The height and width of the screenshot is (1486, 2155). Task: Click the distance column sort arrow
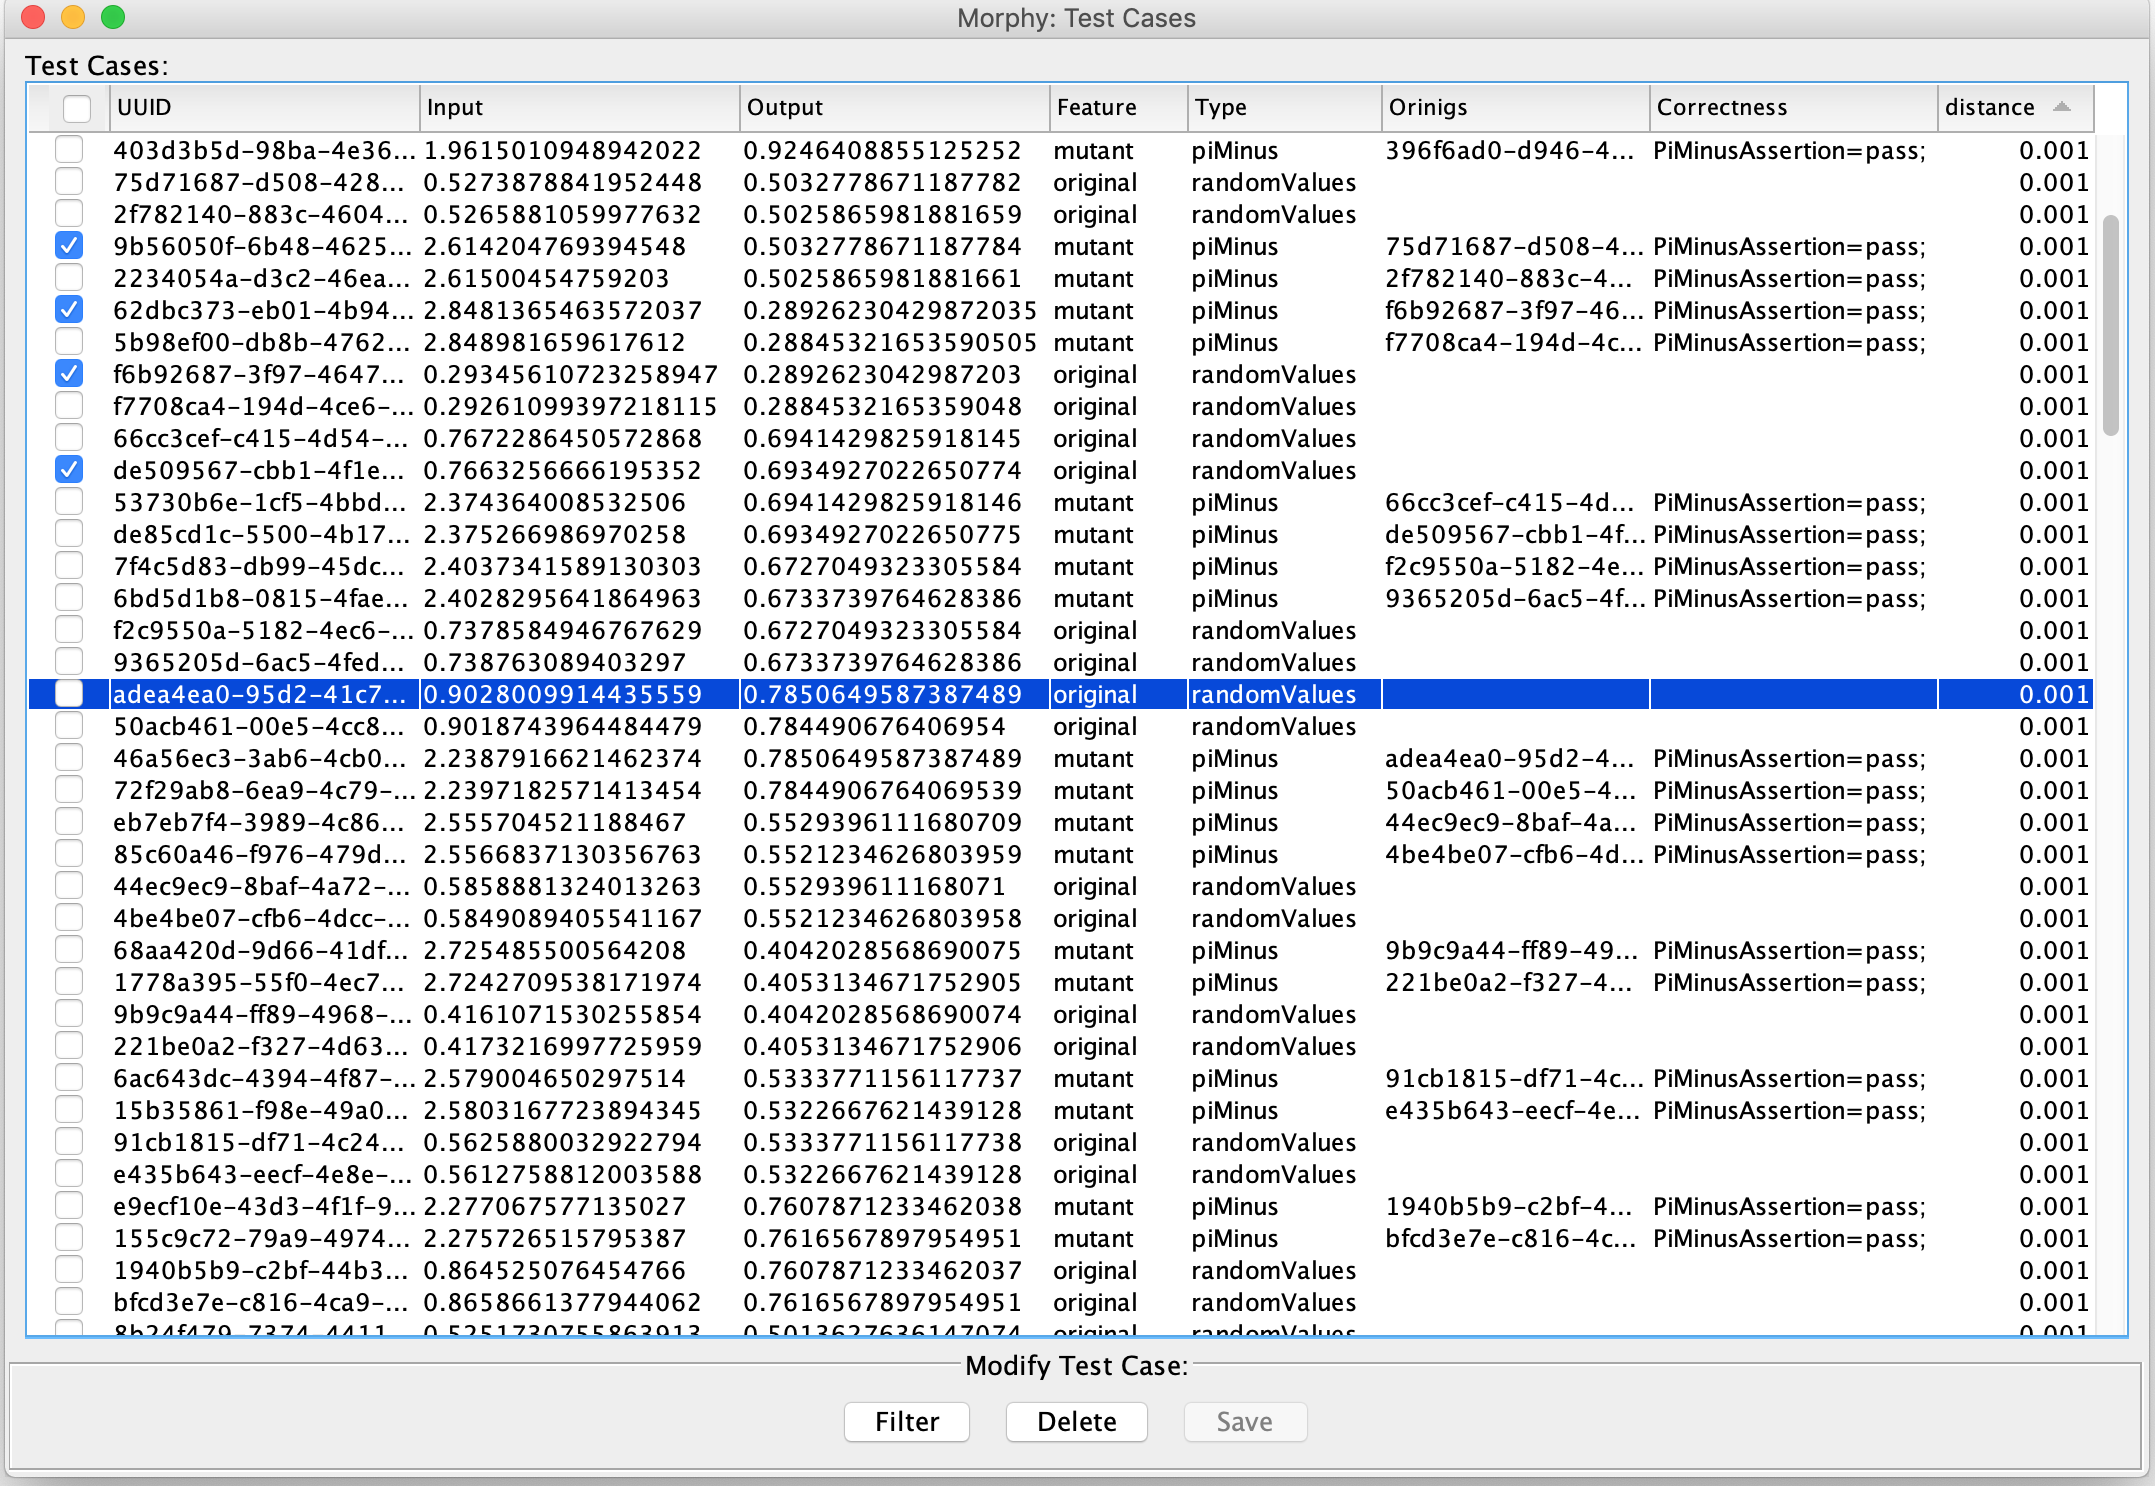2061,107
